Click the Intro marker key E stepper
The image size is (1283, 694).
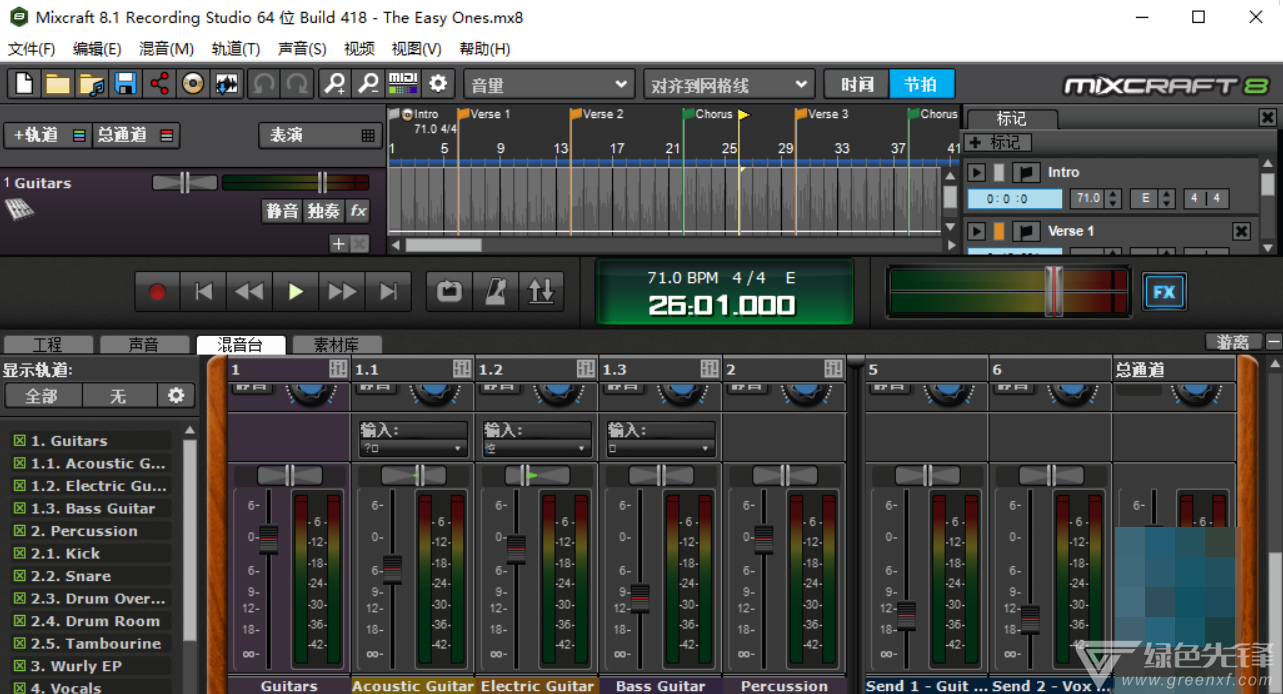pos(1166,199)
